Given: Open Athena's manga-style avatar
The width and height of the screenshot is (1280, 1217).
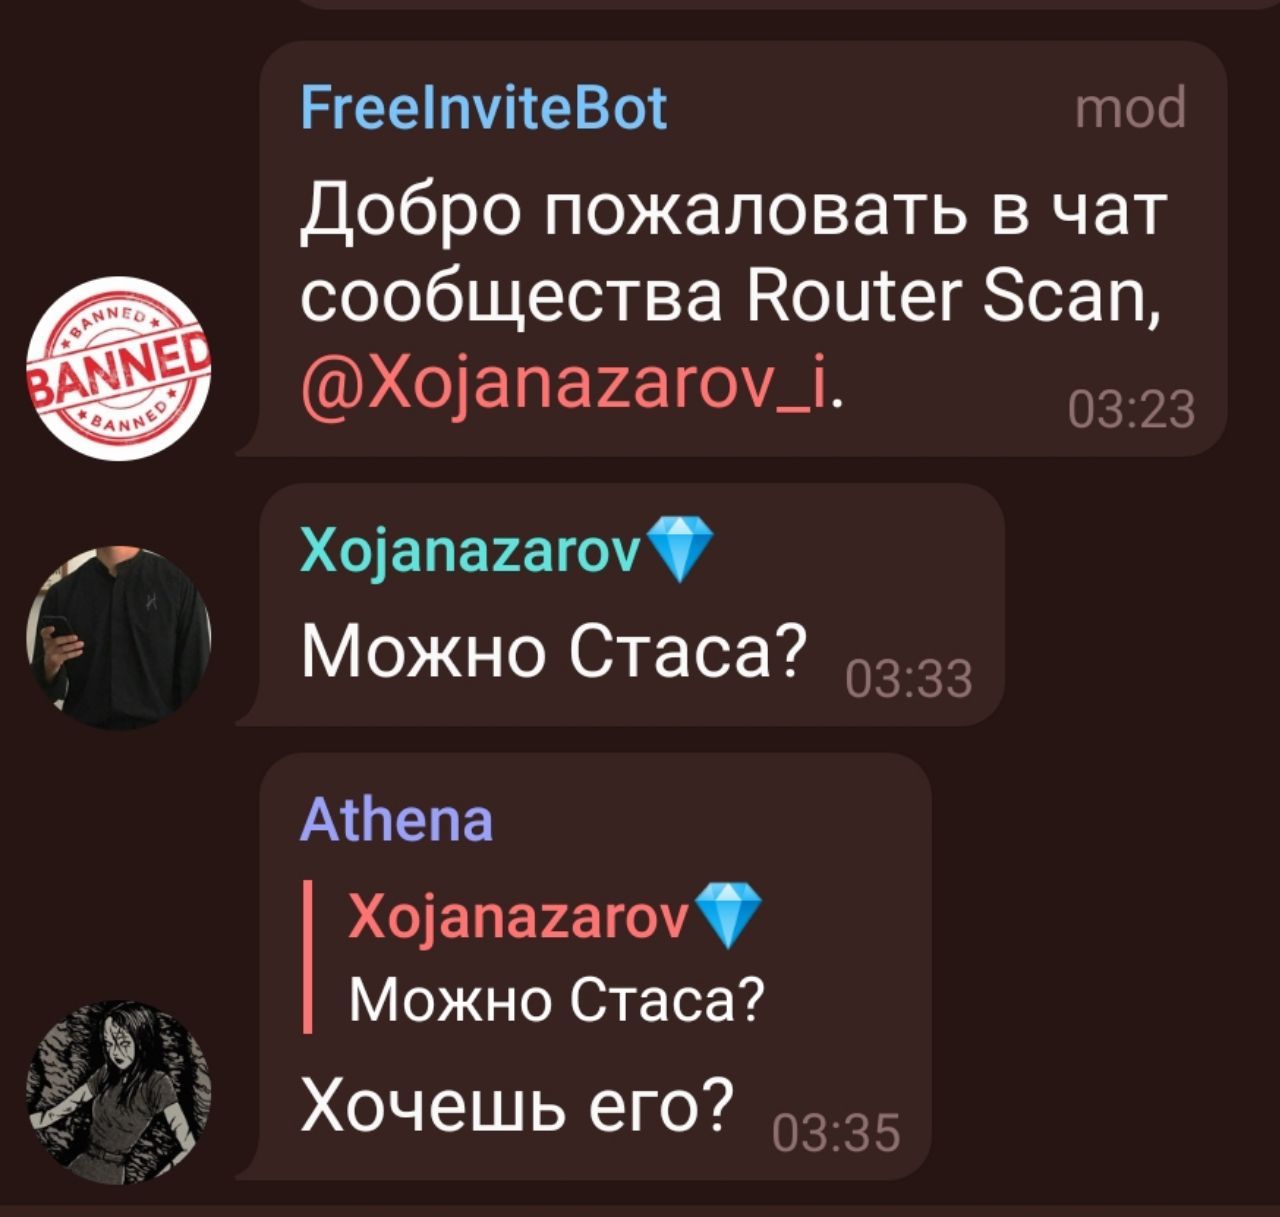Looking at the screenshot, I should pyautogui.click(x=119, y=1092).
